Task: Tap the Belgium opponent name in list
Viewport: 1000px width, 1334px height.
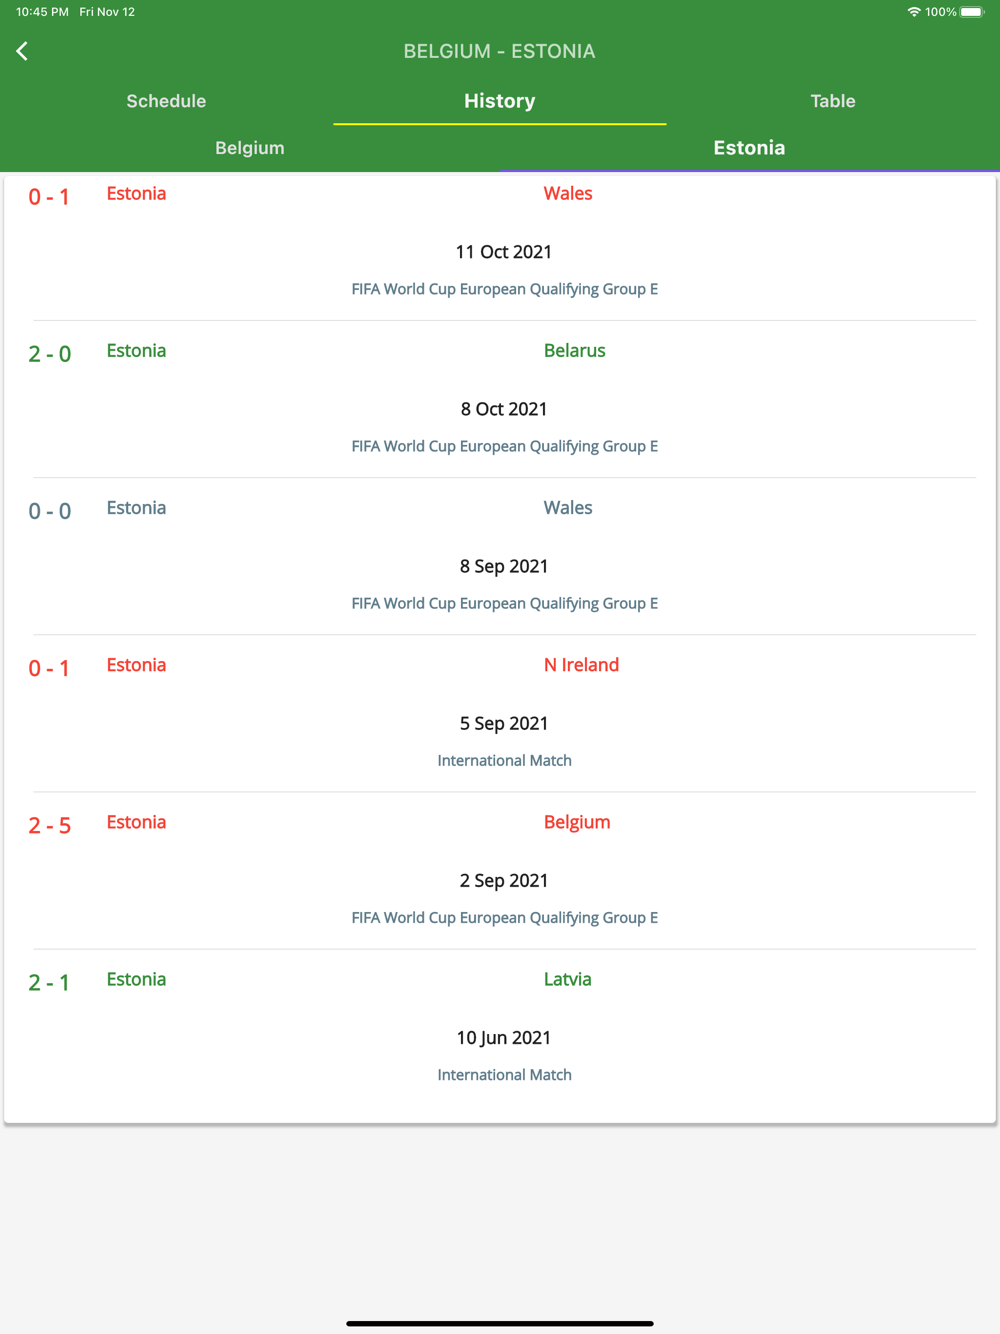Action: pos(577,822)
